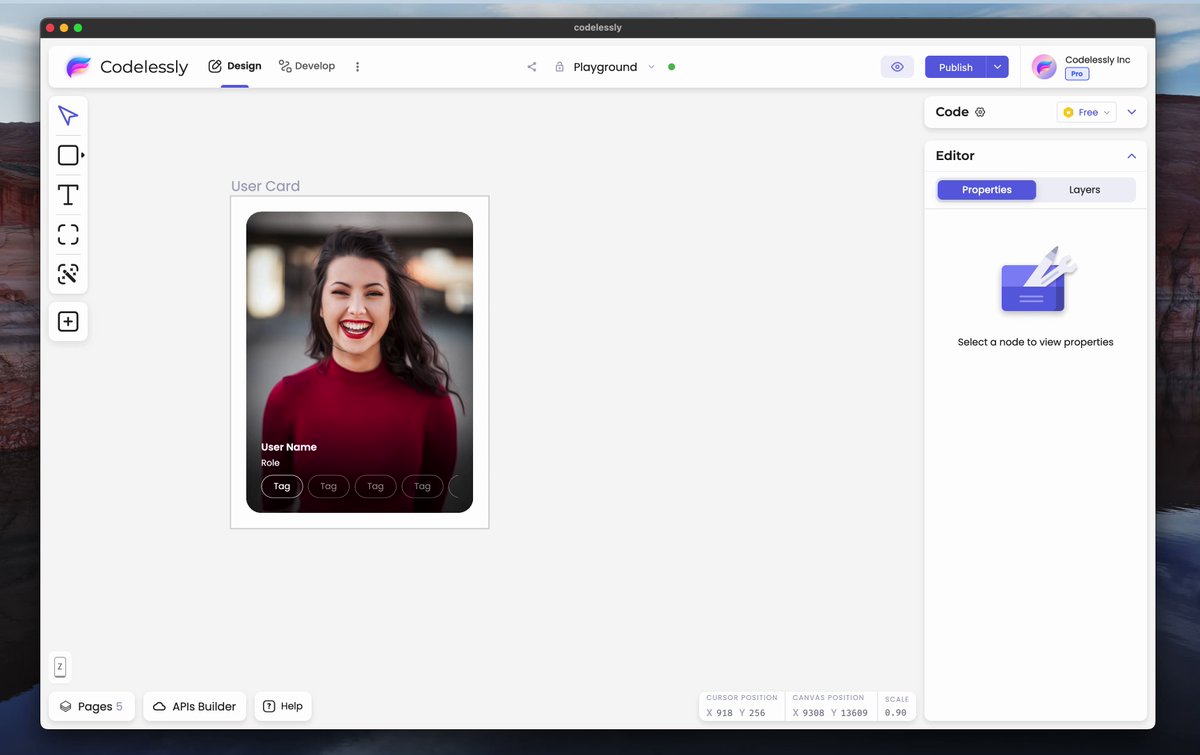Screen dimensions: 1200x755
Task: Click the add plus box icon
Action: (68, 322)
